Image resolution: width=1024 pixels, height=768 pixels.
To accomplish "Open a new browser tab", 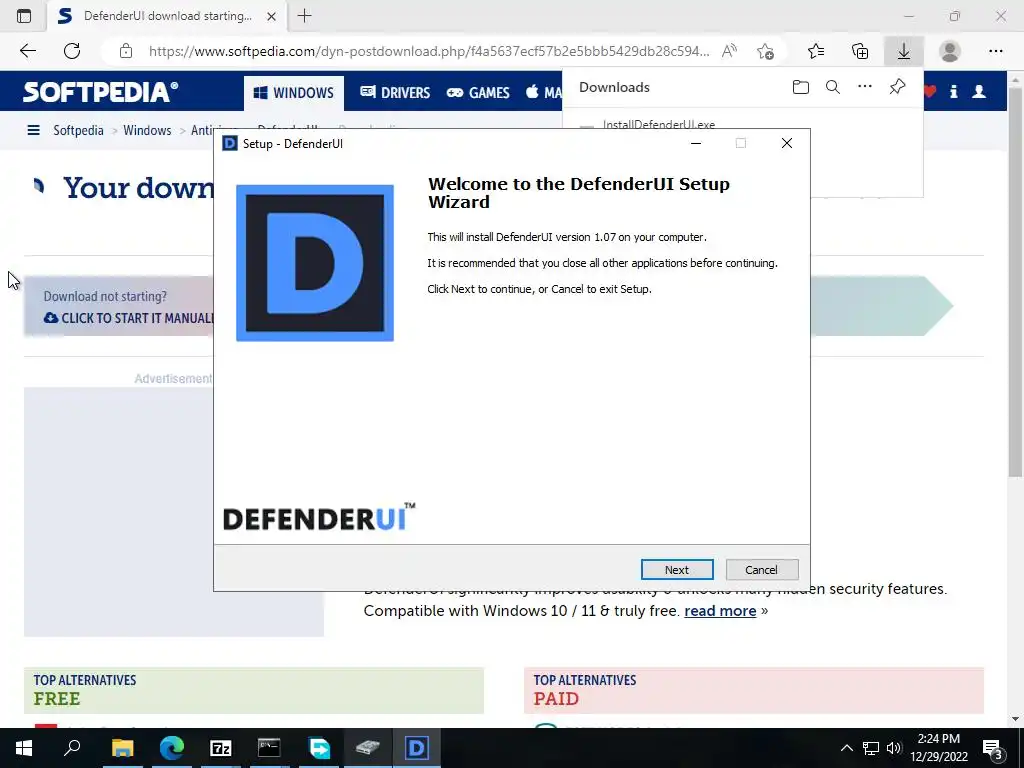I will pos(304,16).
